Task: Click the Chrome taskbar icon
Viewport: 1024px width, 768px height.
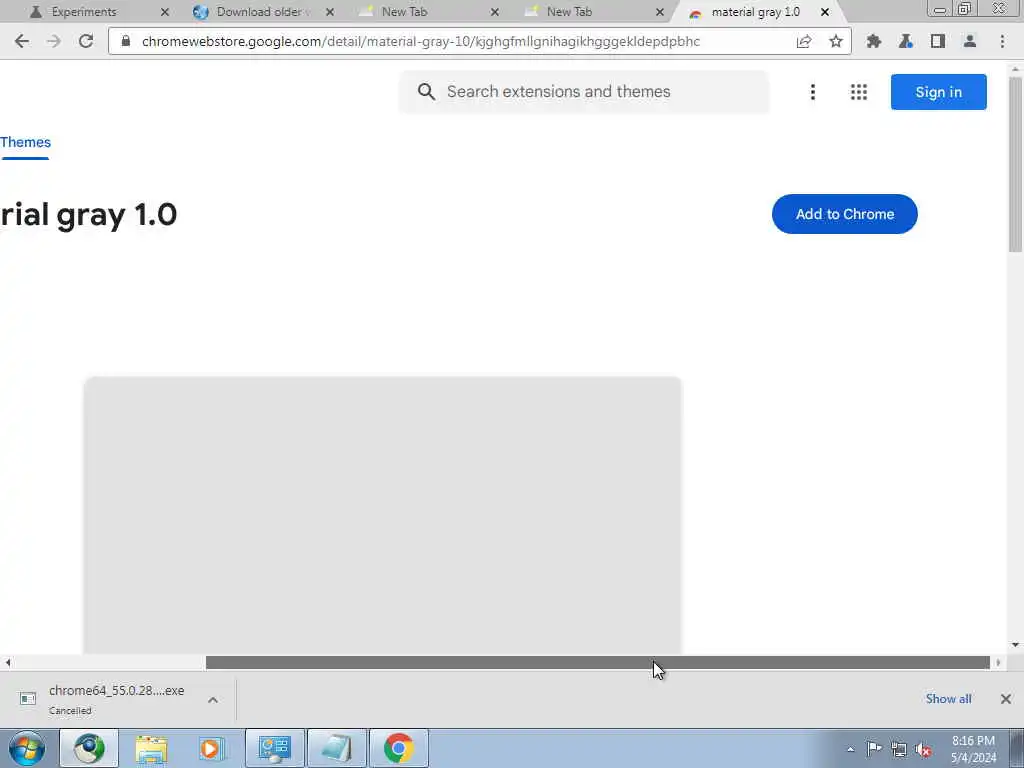Action: tap(399, 748)
